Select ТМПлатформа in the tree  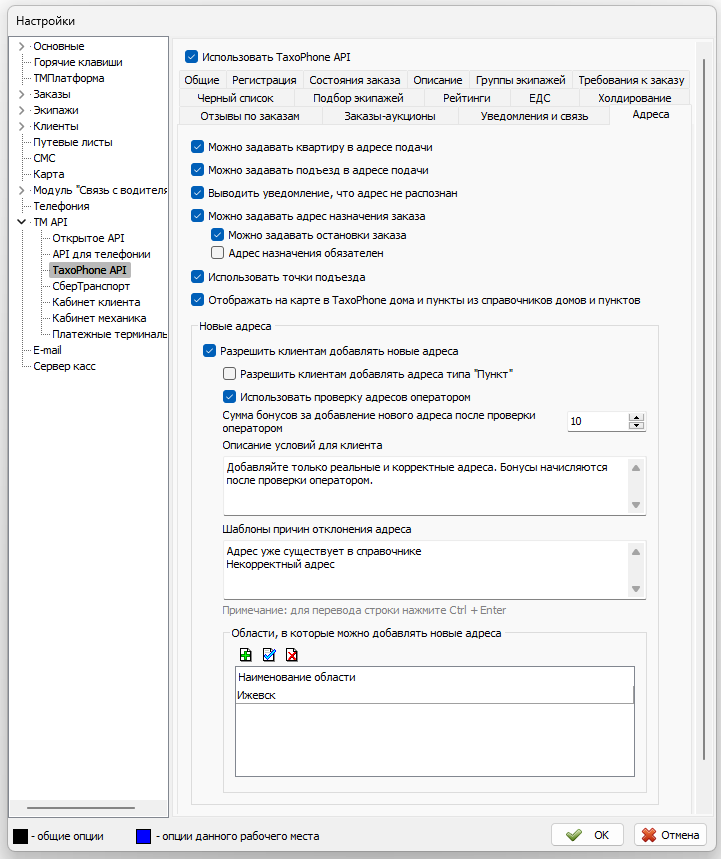point(68,78)
